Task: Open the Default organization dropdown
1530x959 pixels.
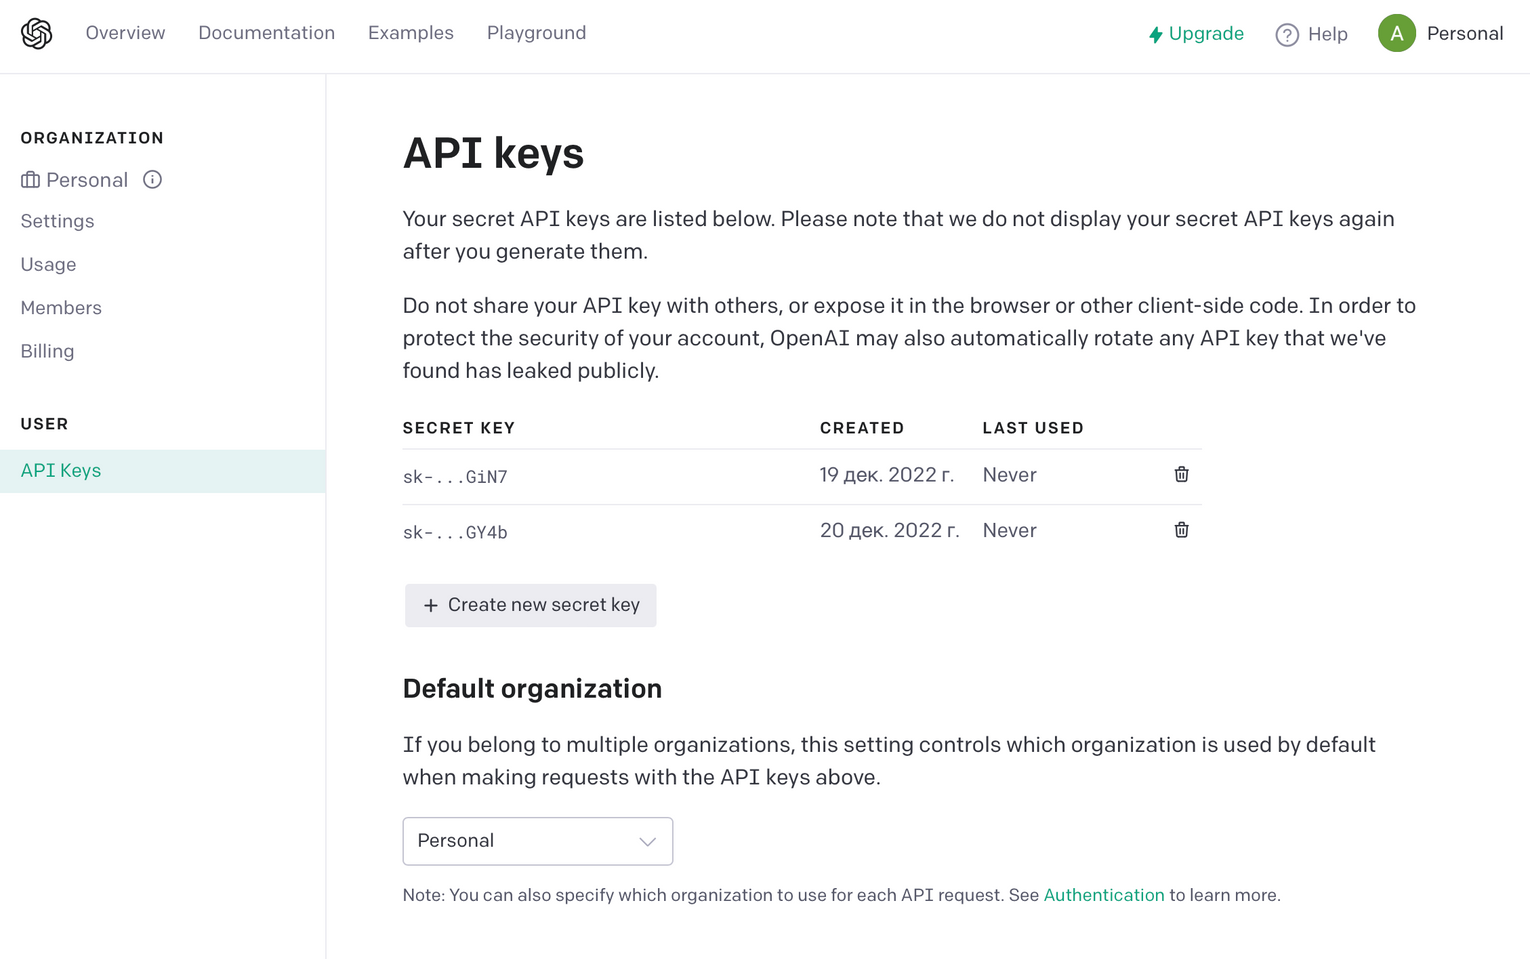Action: [x=537, y=841]
